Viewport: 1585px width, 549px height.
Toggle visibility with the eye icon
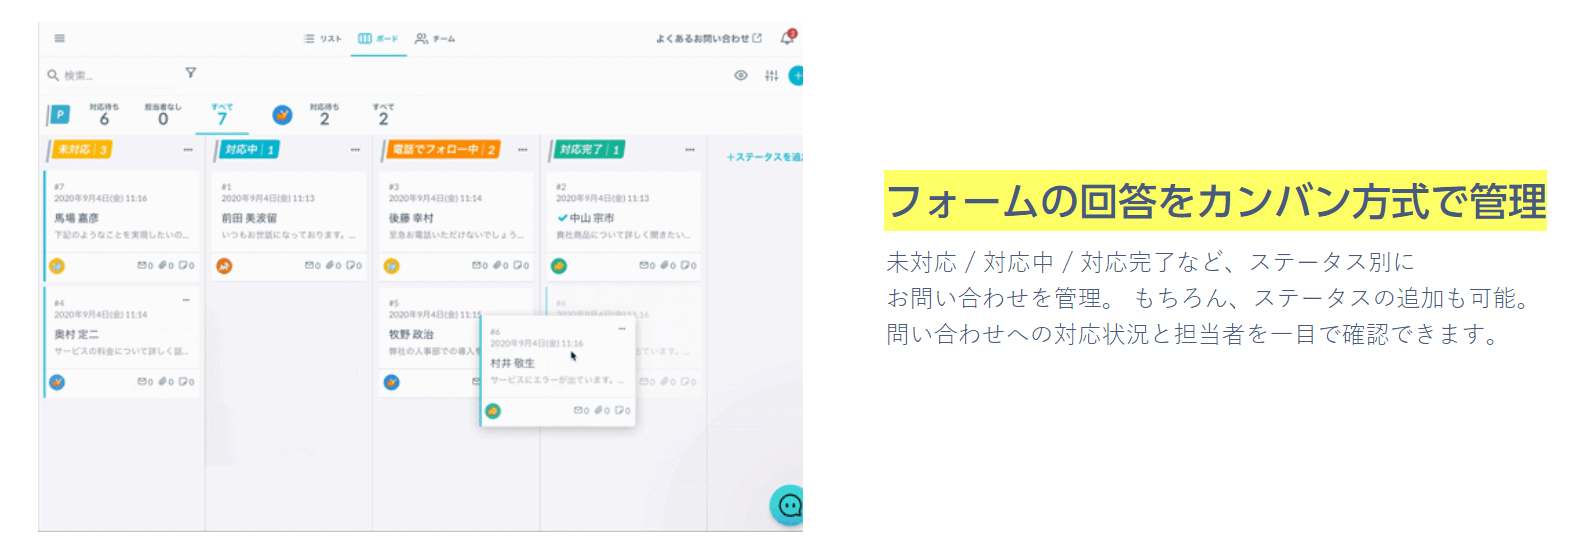pyautogui.click(x=741, y=75)
